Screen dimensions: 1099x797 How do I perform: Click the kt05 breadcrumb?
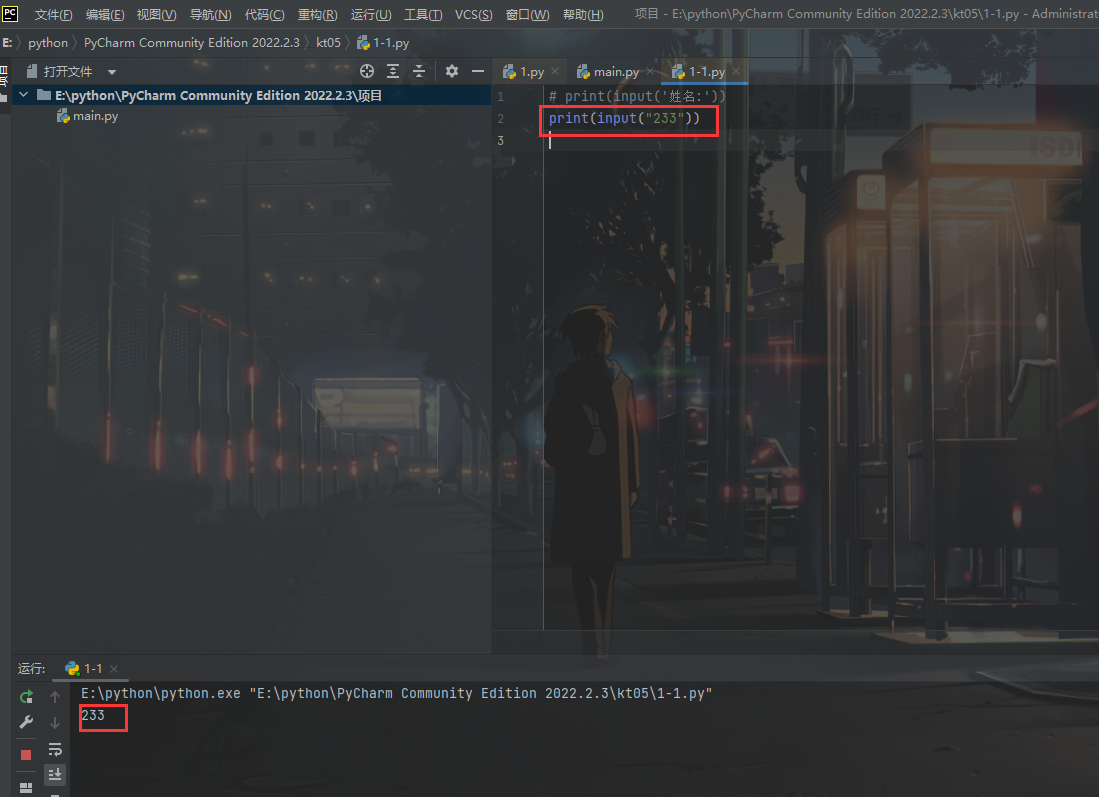point(328,43)
